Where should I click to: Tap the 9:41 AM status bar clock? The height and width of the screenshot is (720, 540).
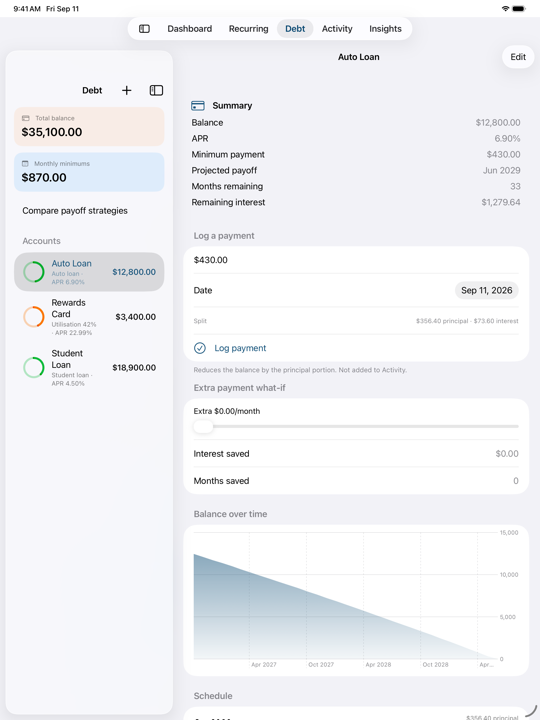point(27,9)
